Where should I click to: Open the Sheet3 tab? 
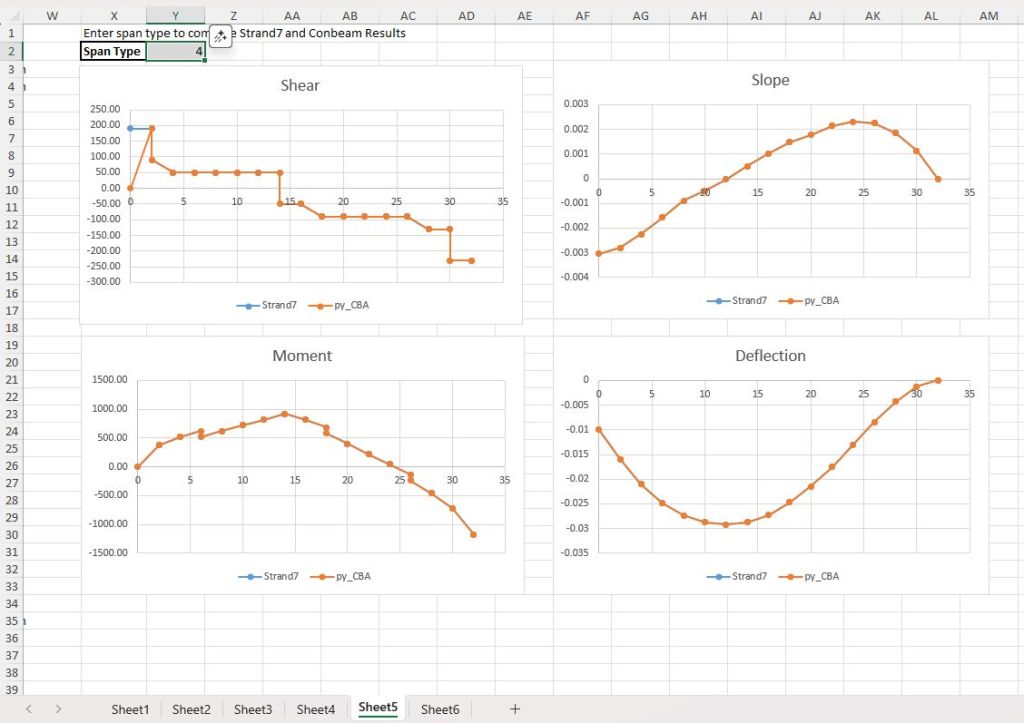(253, 709)
